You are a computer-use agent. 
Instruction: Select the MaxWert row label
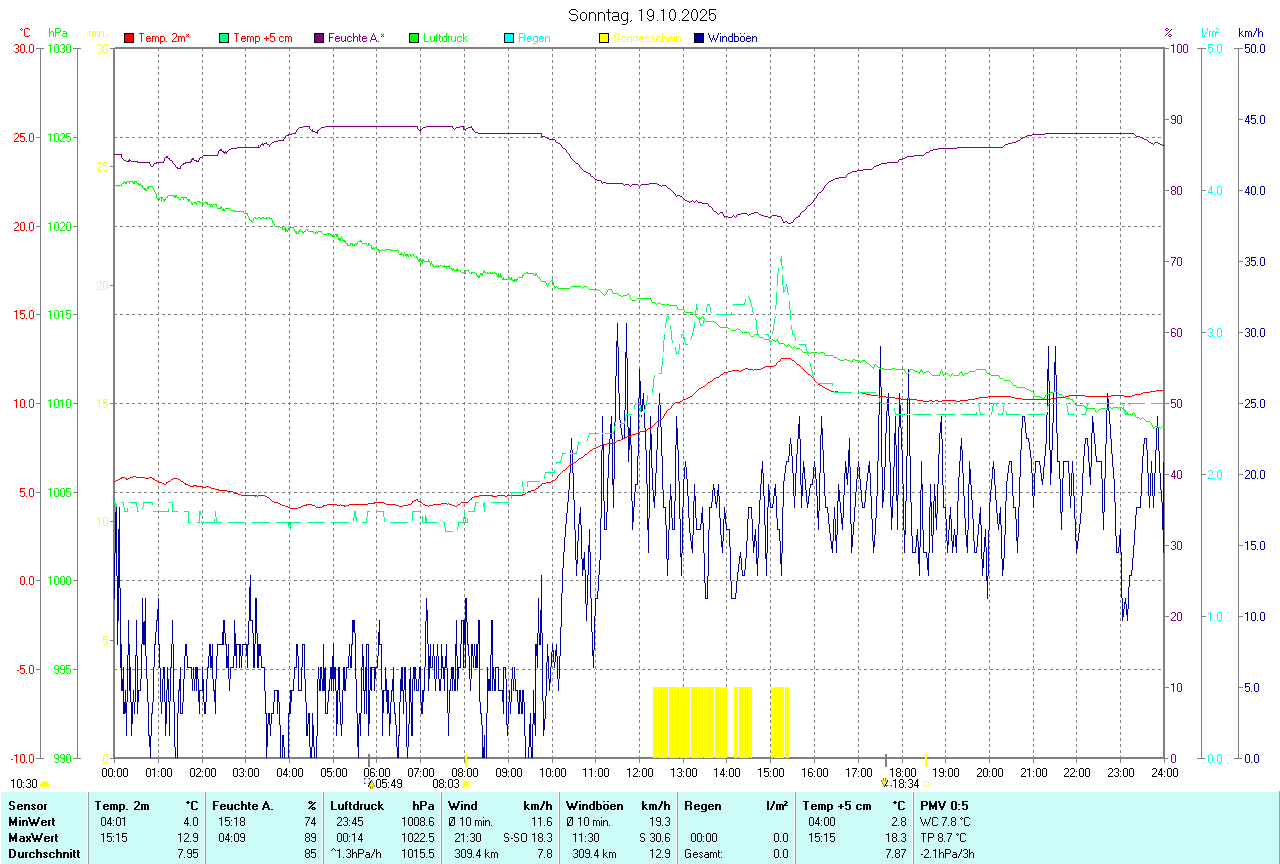point(33,837)
